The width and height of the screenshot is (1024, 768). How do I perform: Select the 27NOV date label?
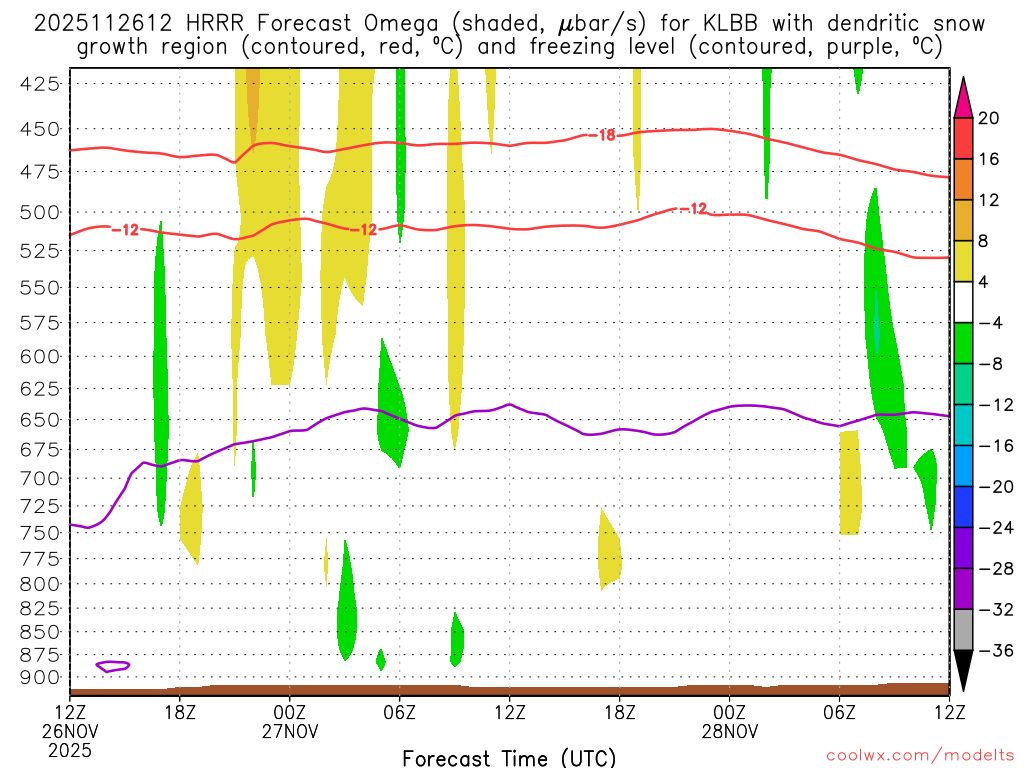[x=290, y=731]
